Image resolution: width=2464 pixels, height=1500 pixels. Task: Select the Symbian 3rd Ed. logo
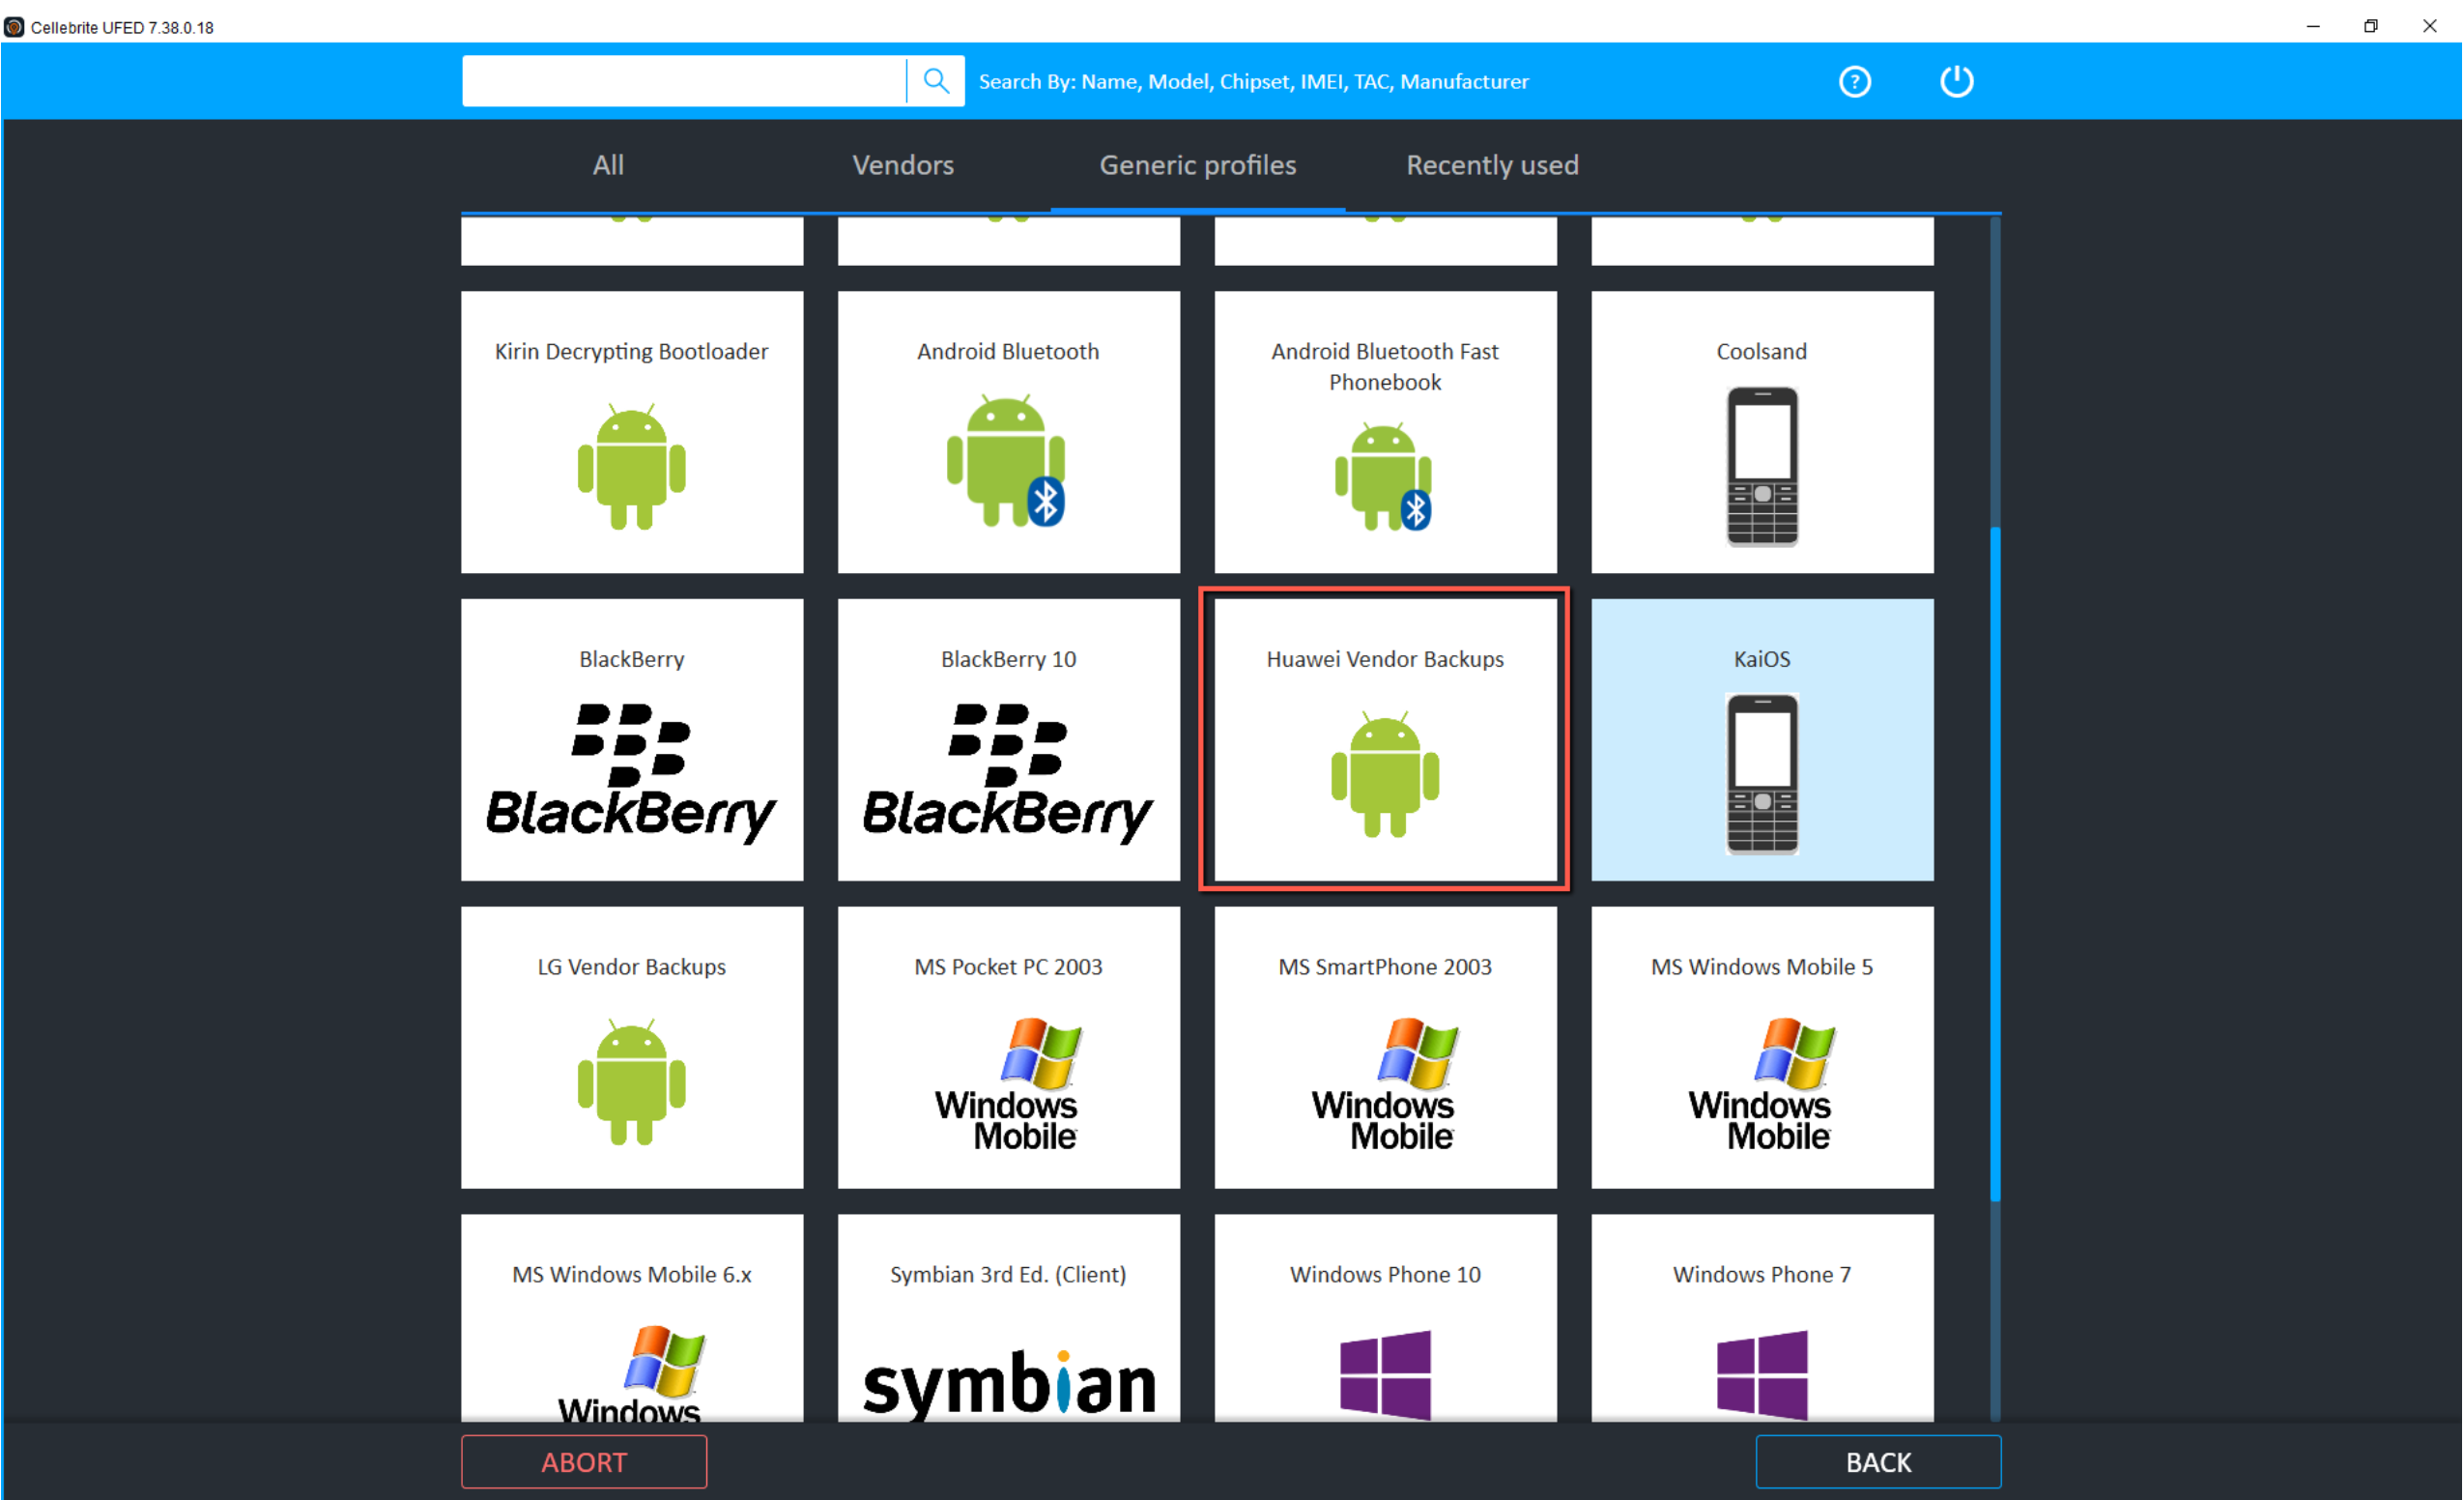click(1008, 1383)
